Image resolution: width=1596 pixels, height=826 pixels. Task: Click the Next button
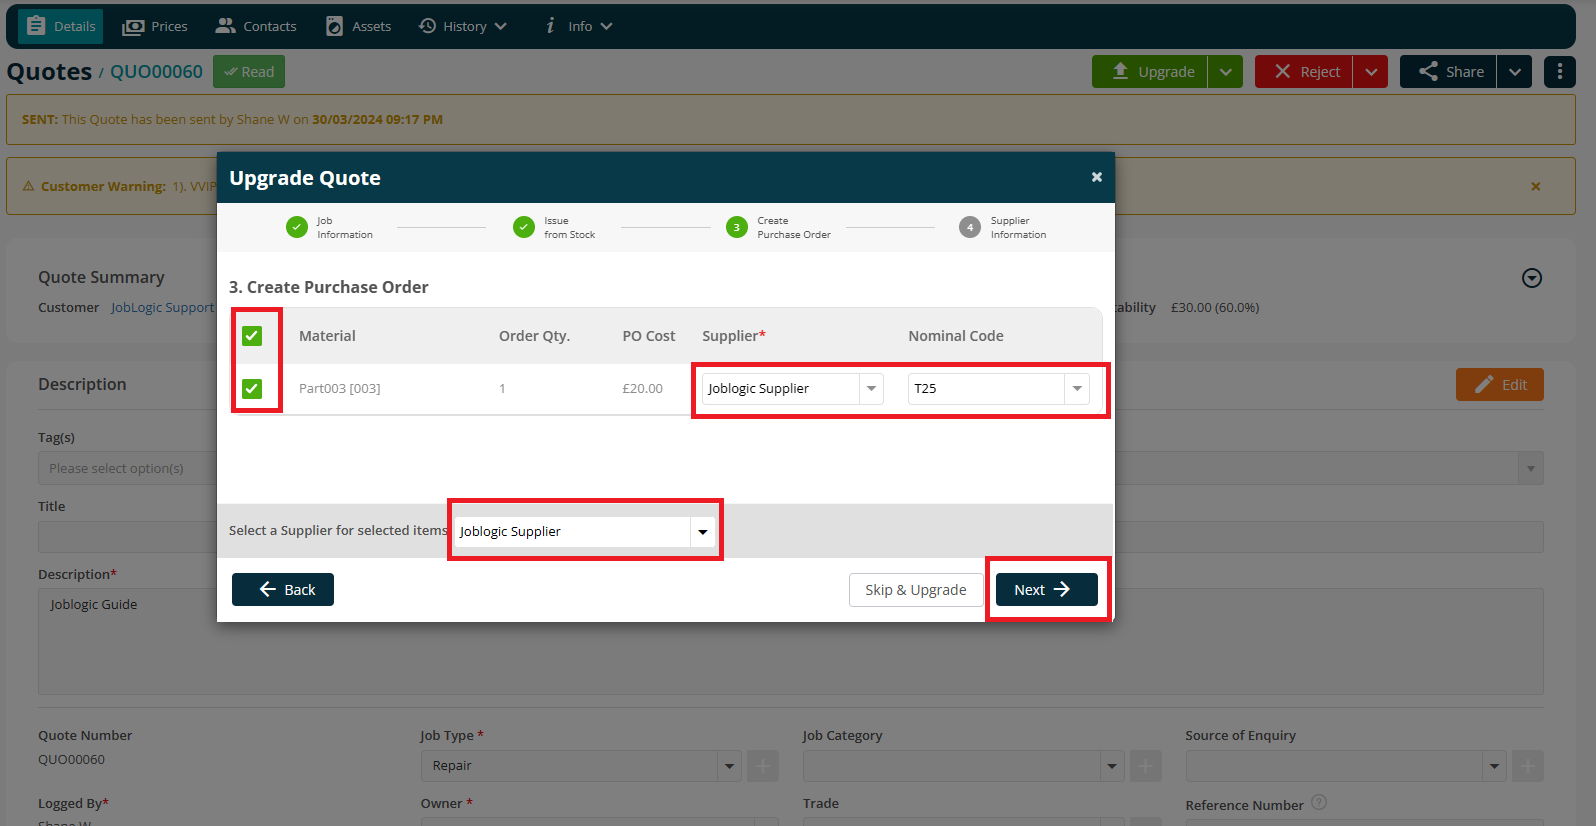coord(1047,589)
